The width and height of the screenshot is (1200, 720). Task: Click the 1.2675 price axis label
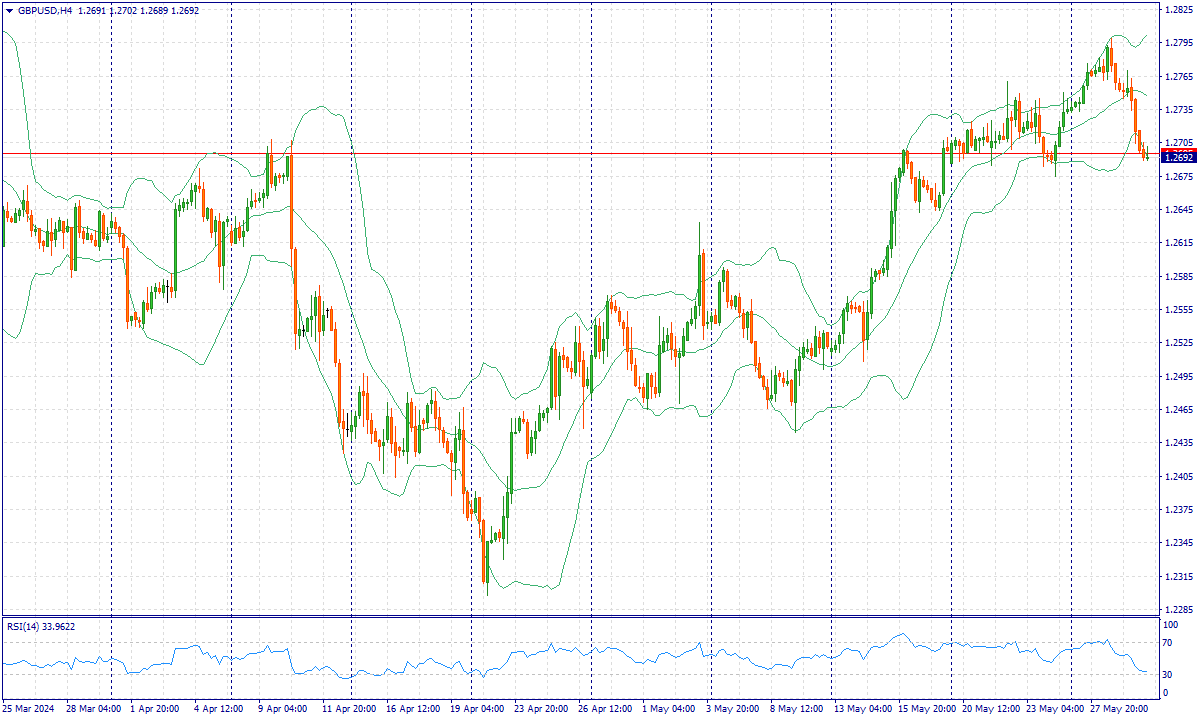click(x=1179, y=176)
